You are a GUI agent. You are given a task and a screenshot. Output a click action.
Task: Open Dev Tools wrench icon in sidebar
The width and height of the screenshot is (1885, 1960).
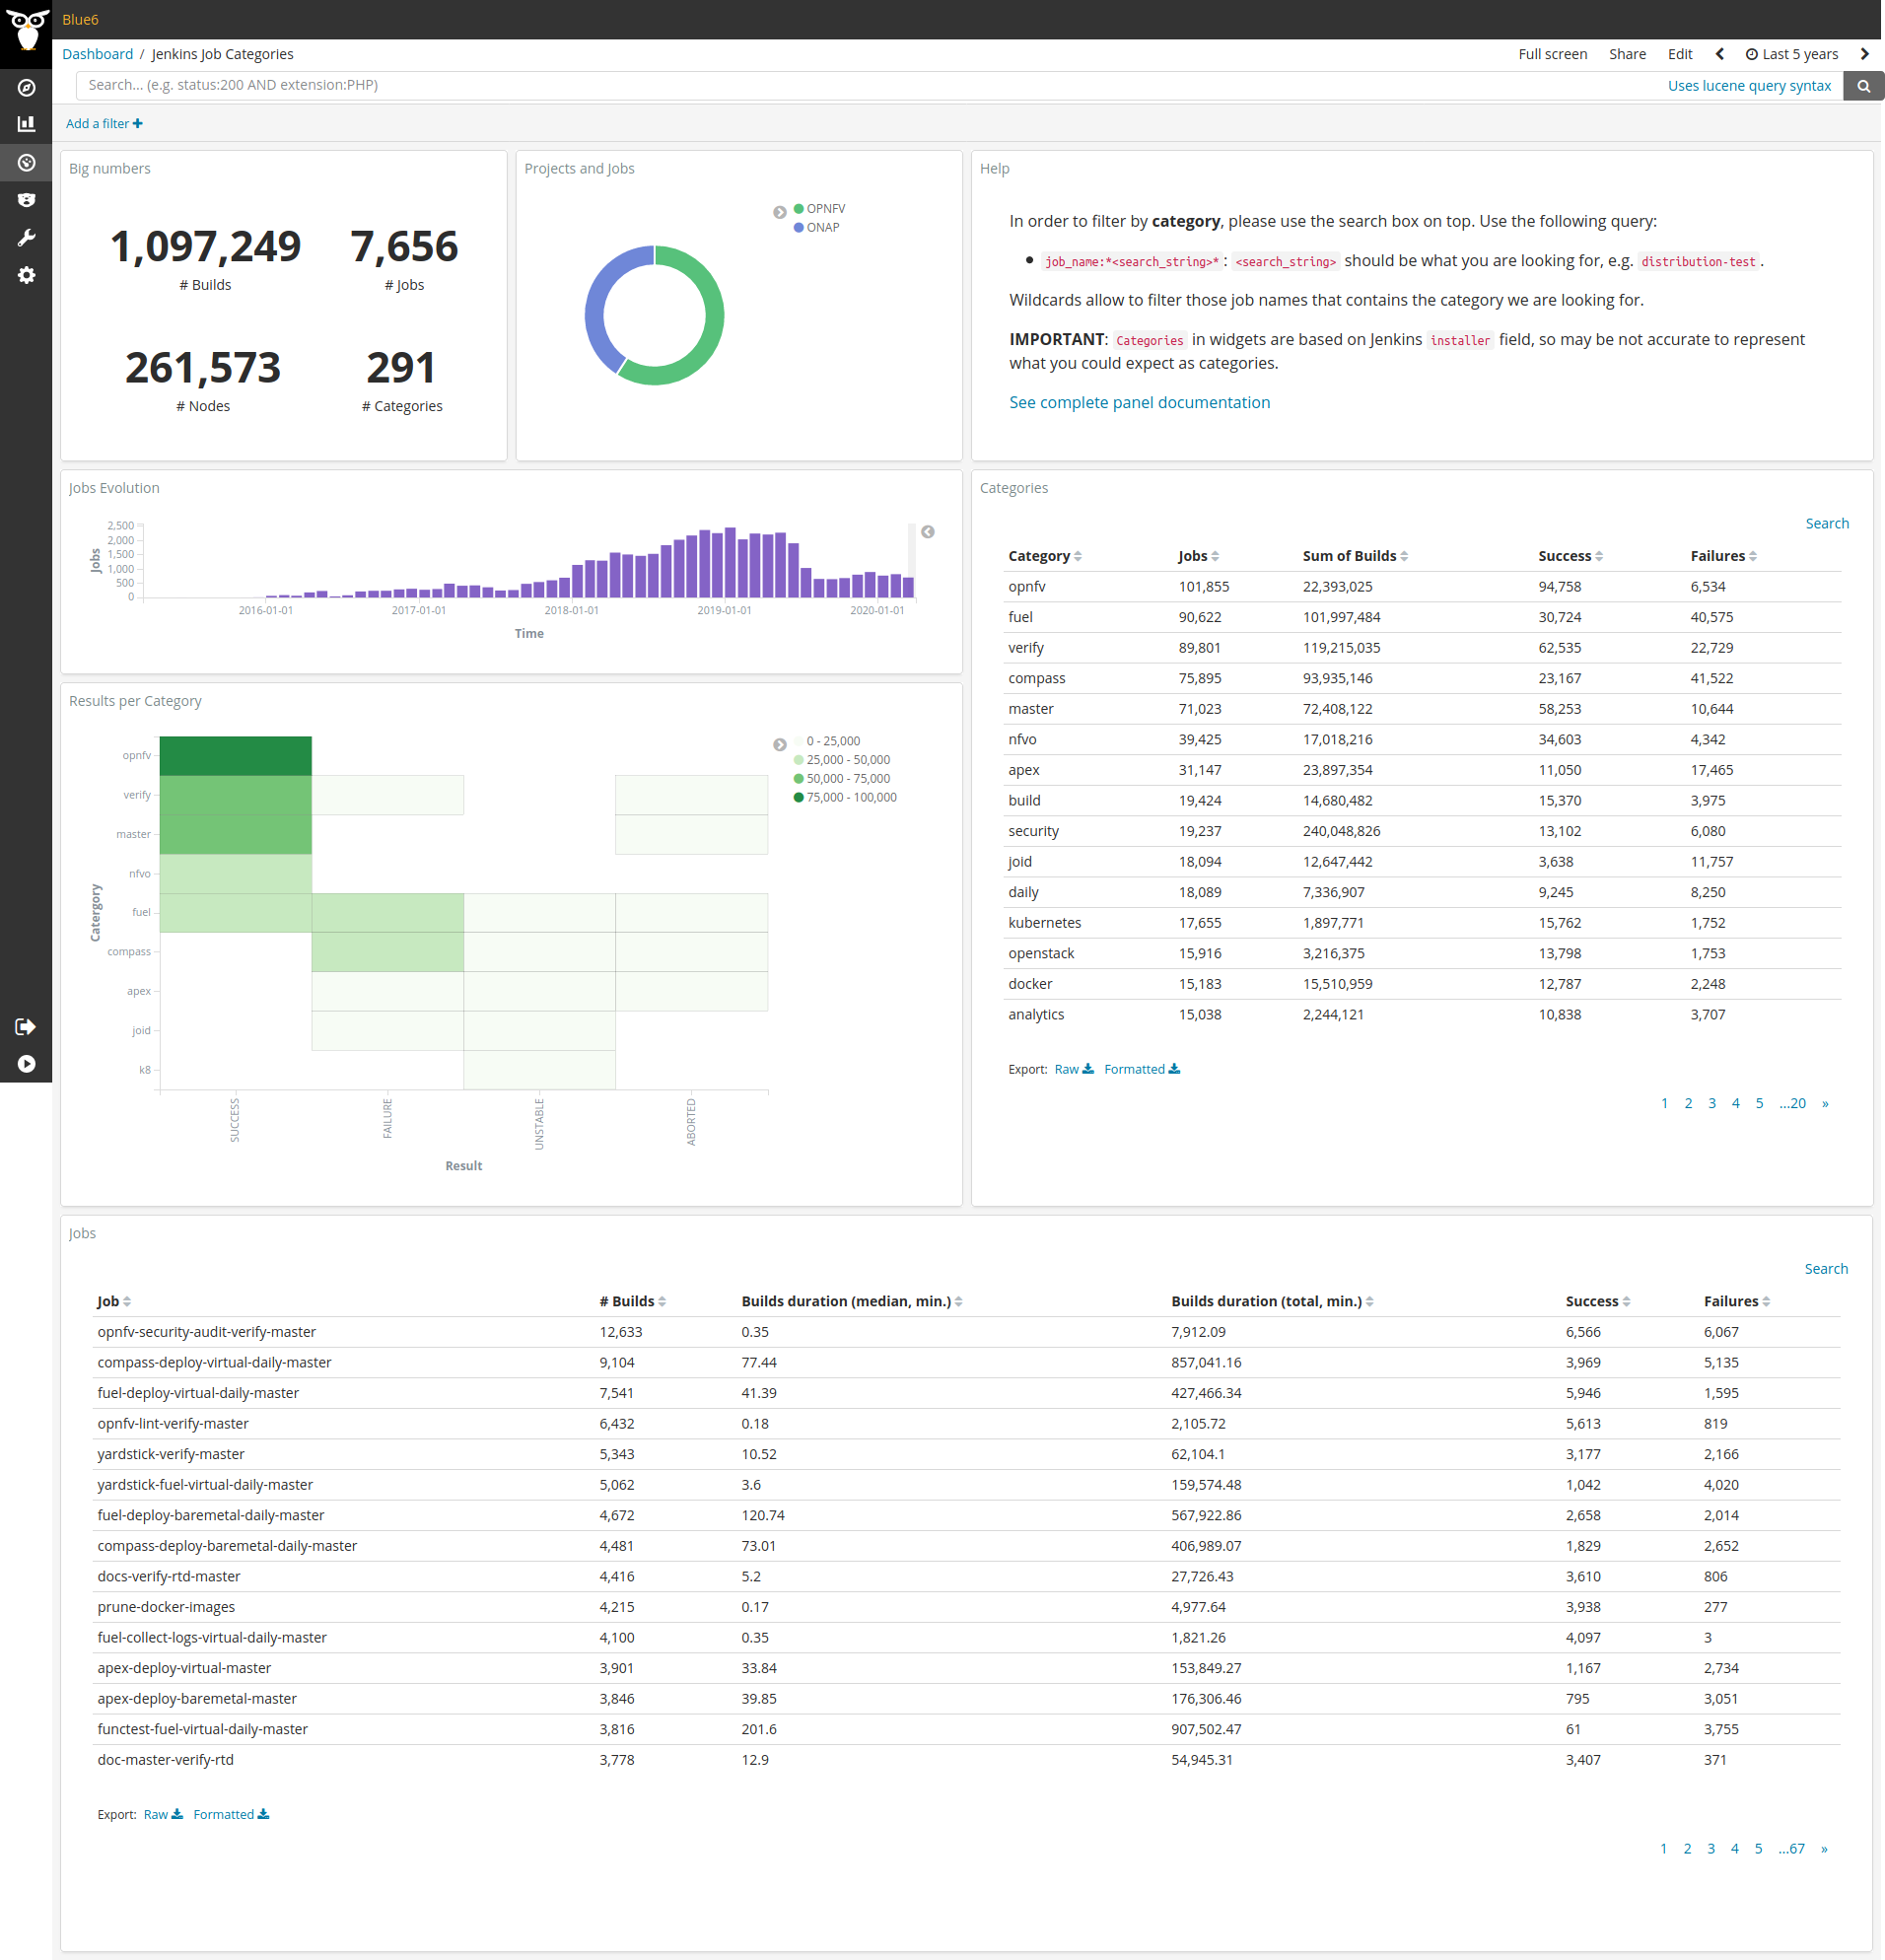tap(26, 237)
